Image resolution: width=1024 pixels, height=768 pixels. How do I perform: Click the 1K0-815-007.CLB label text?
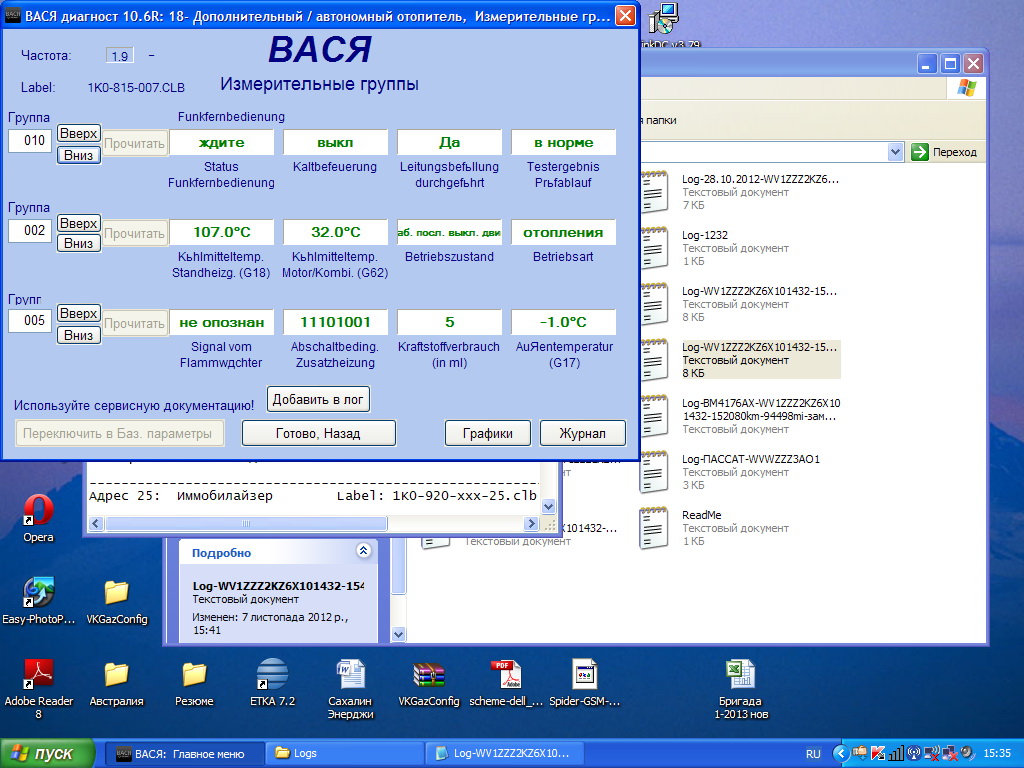(136, 88)
